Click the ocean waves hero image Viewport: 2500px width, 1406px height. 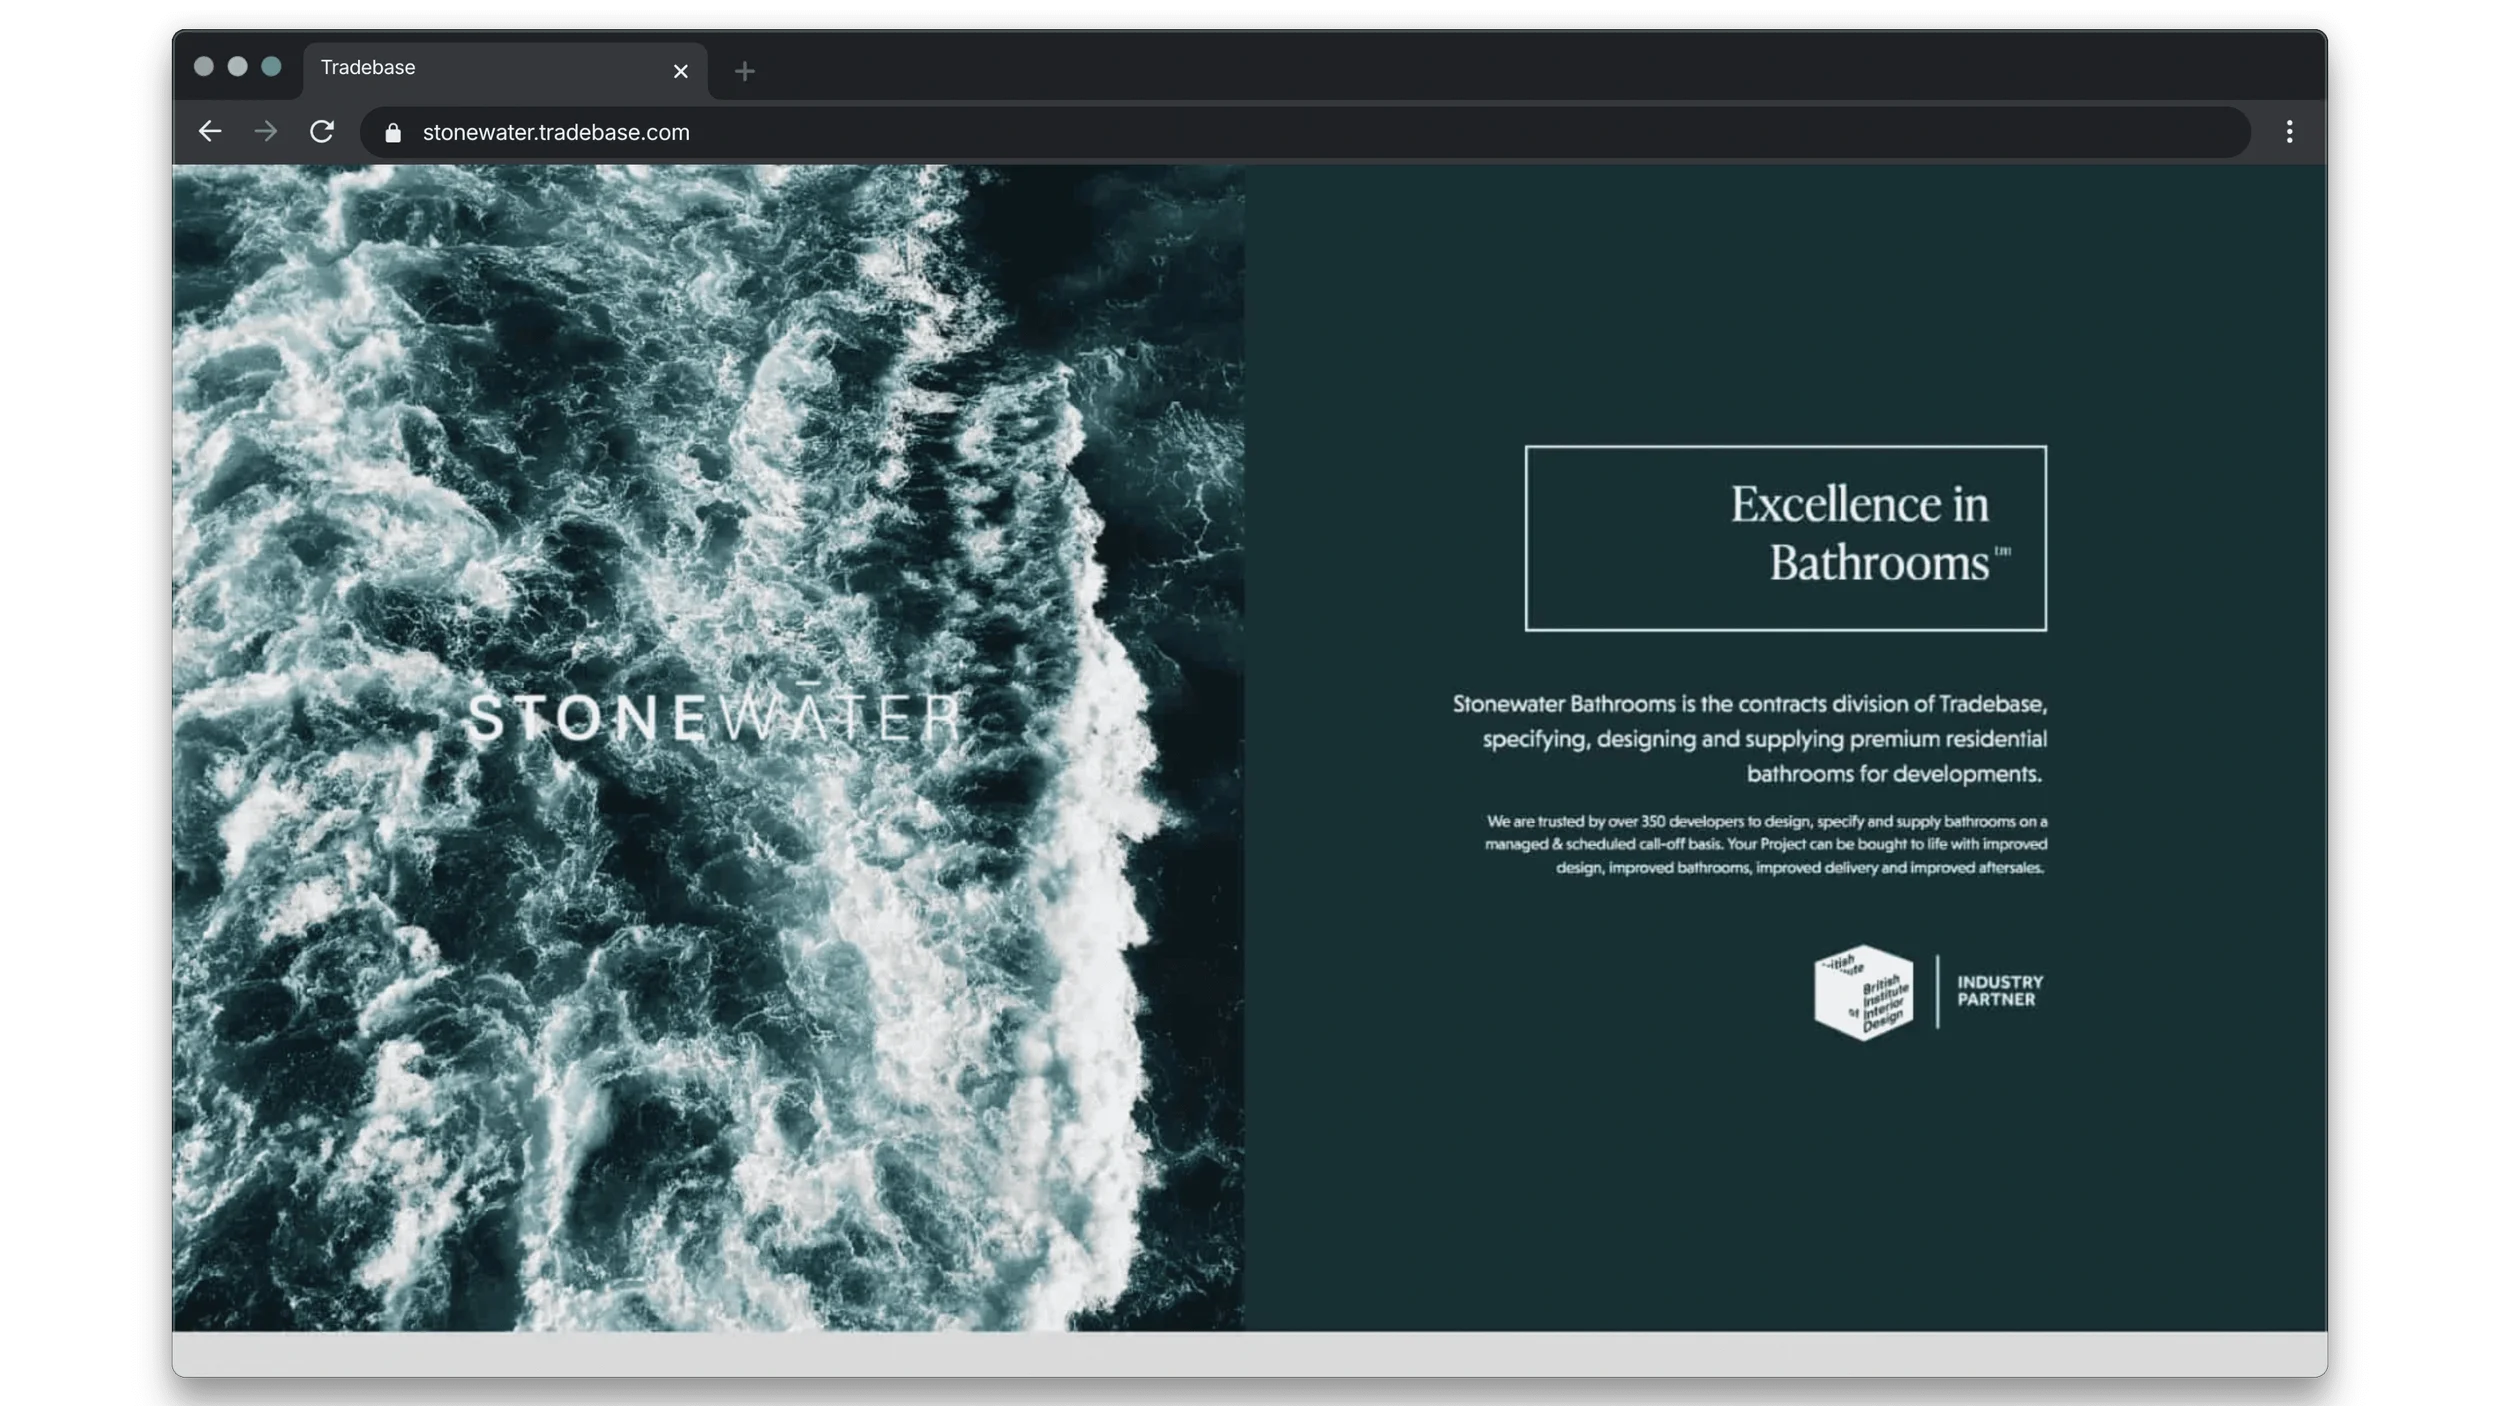click(700, 1000)
